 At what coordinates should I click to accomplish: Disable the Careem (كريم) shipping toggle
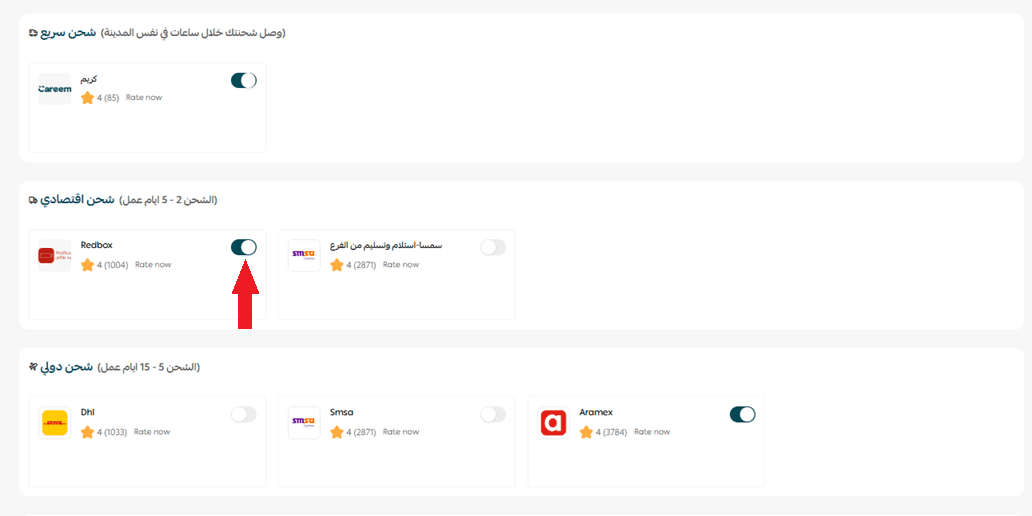point(243,80)
